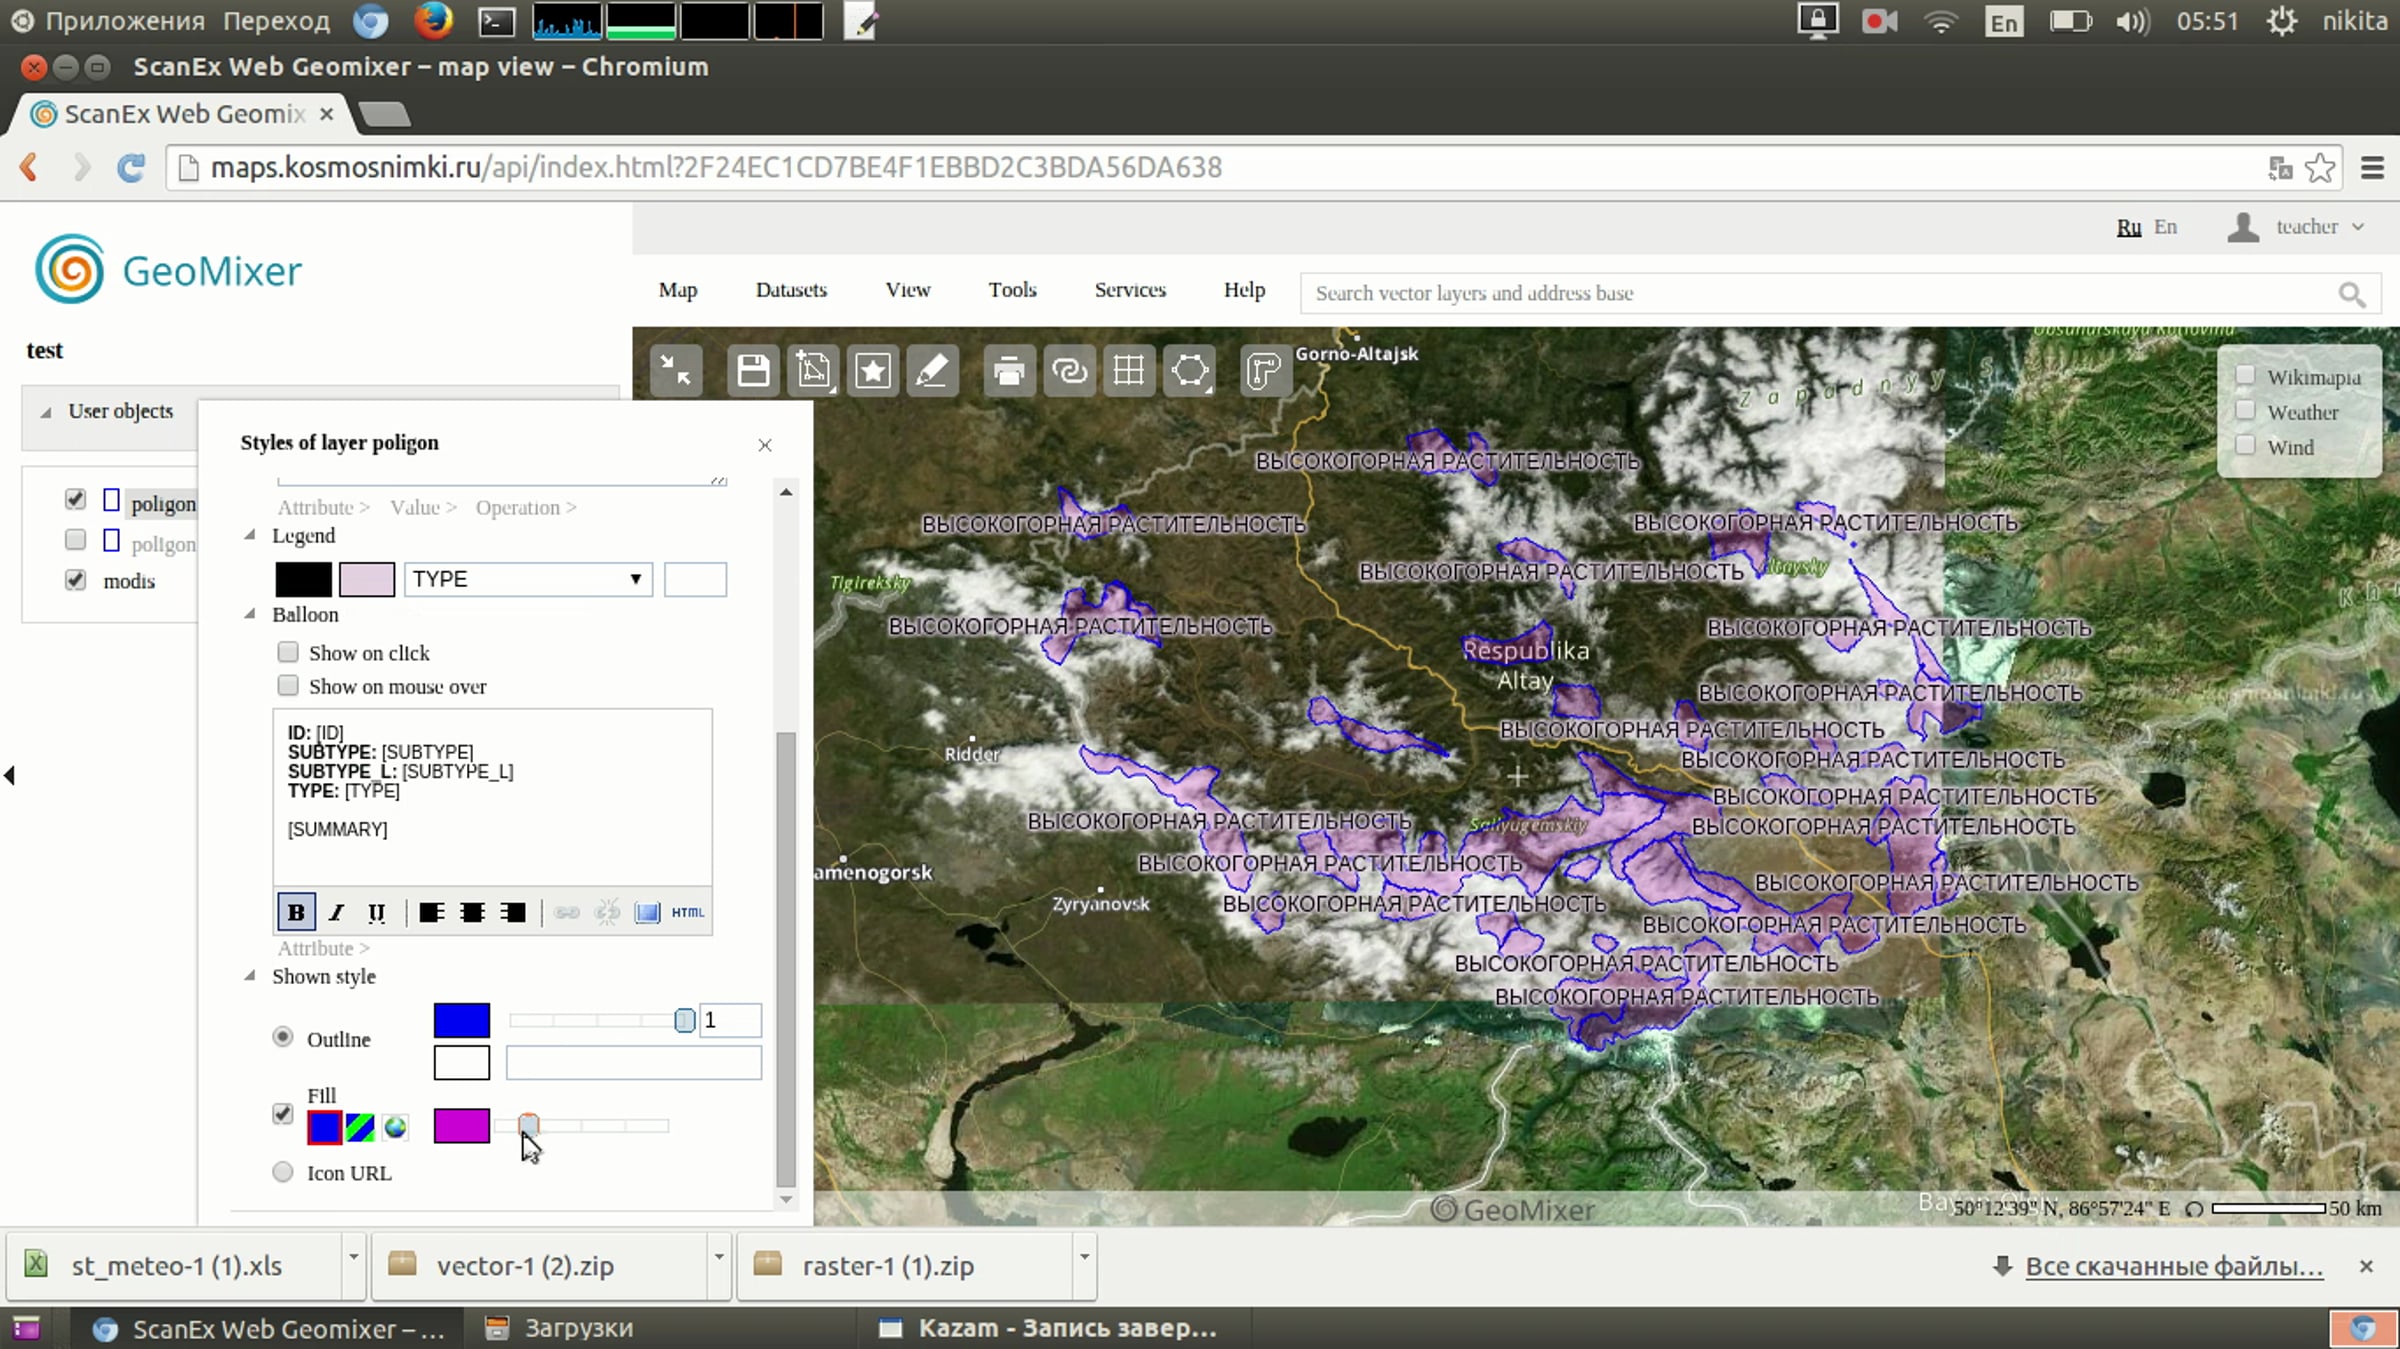Click the grid toolbar icon
Viewport: 2400px width, 1349px height.
[1129, 371]
